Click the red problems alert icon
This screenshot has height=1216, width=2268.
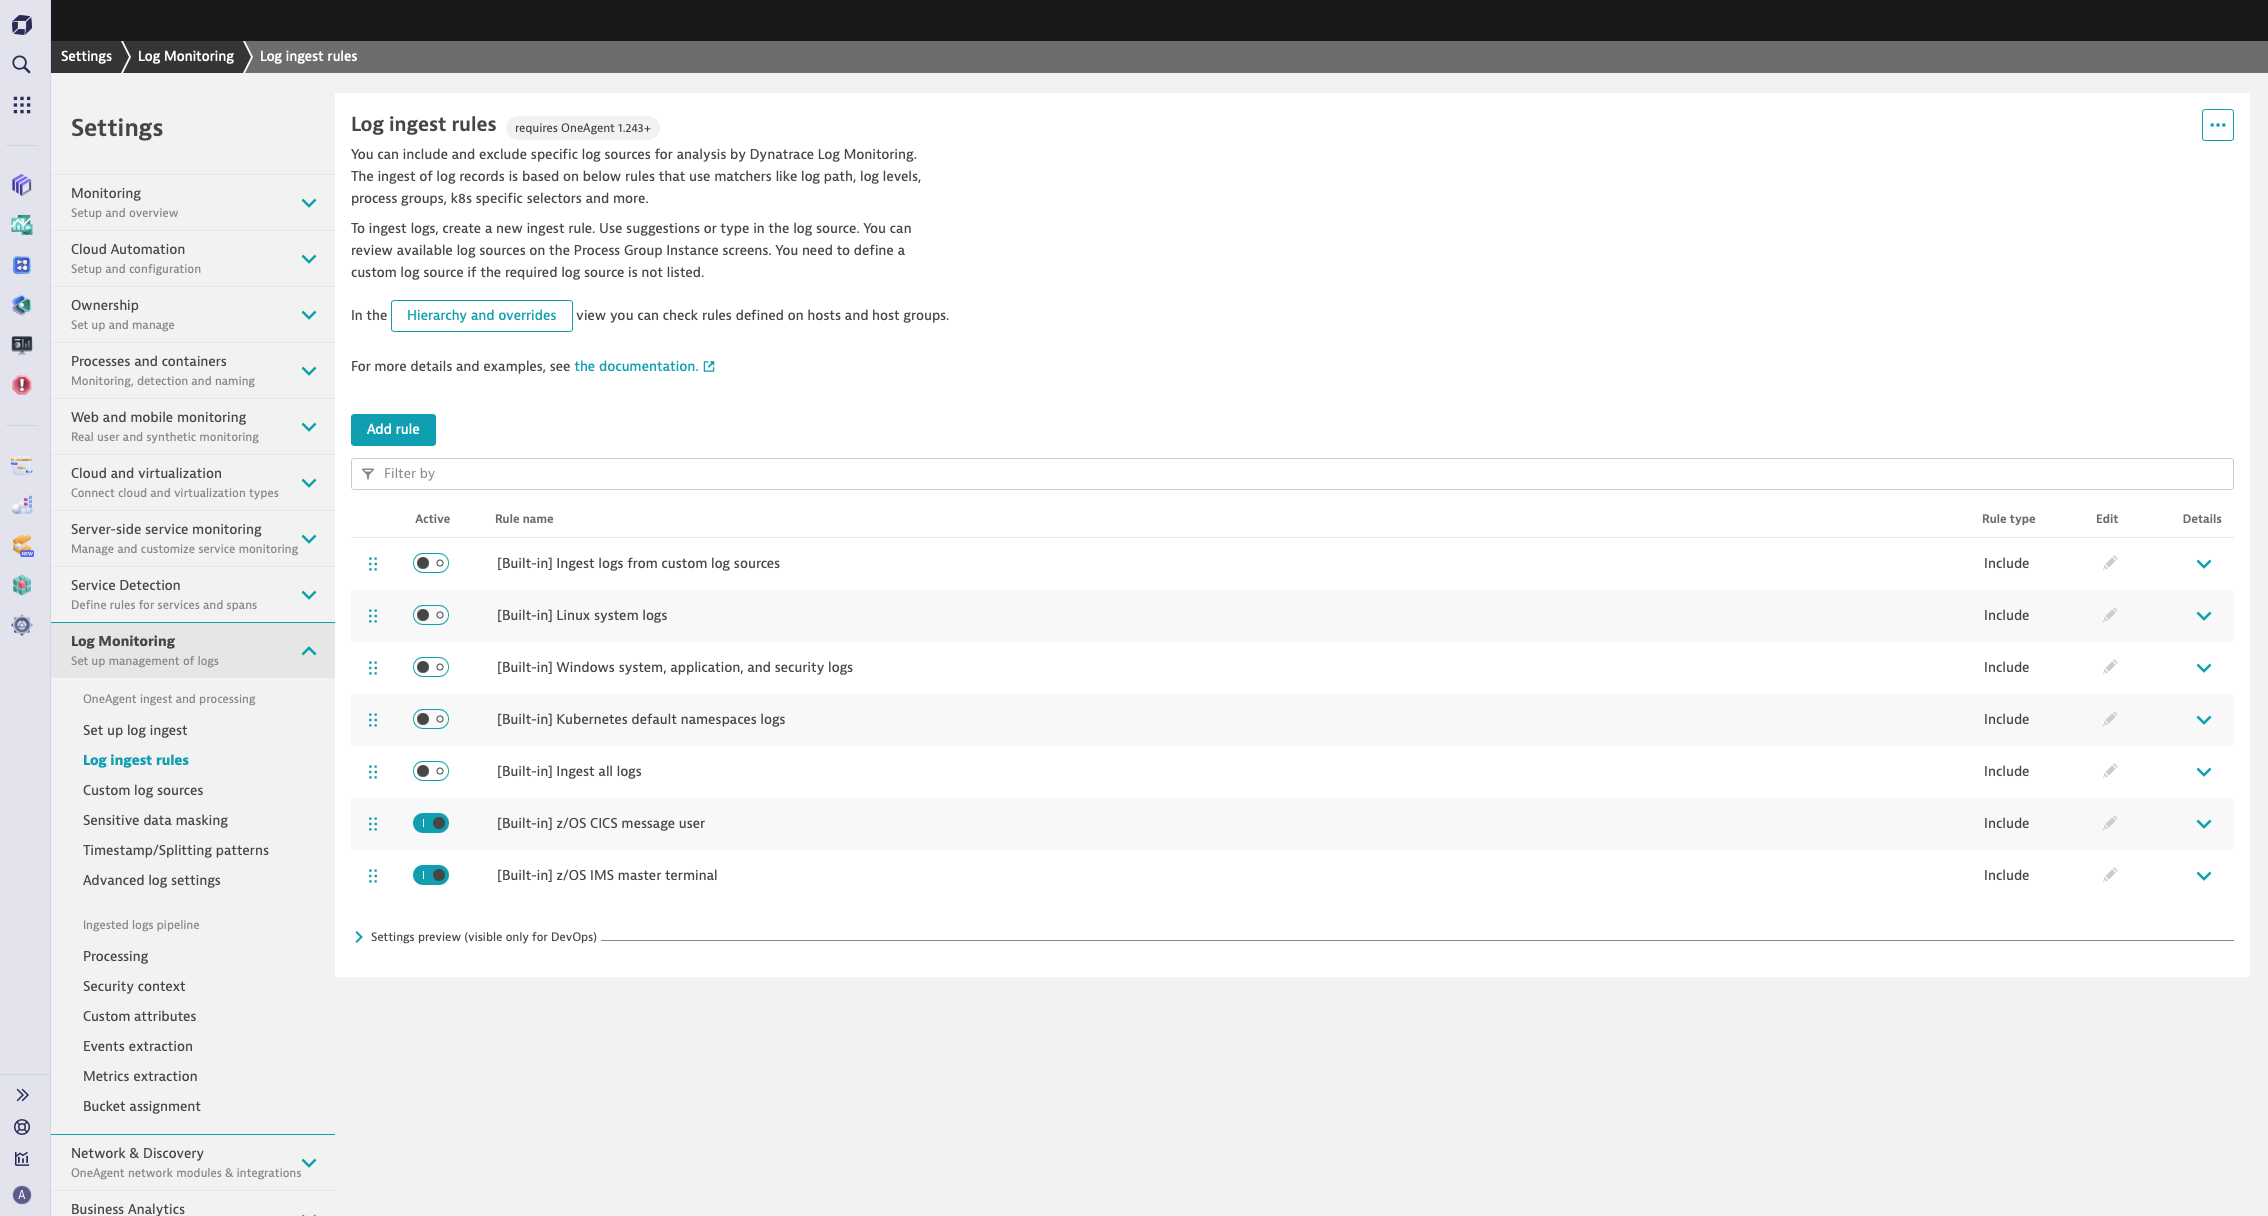point(21,385)
